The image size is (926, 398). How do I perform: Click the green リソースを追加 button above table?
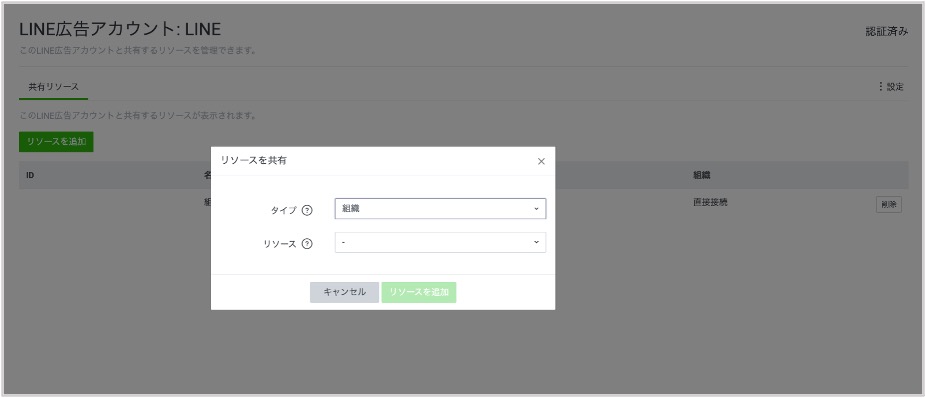click(56, 142)
